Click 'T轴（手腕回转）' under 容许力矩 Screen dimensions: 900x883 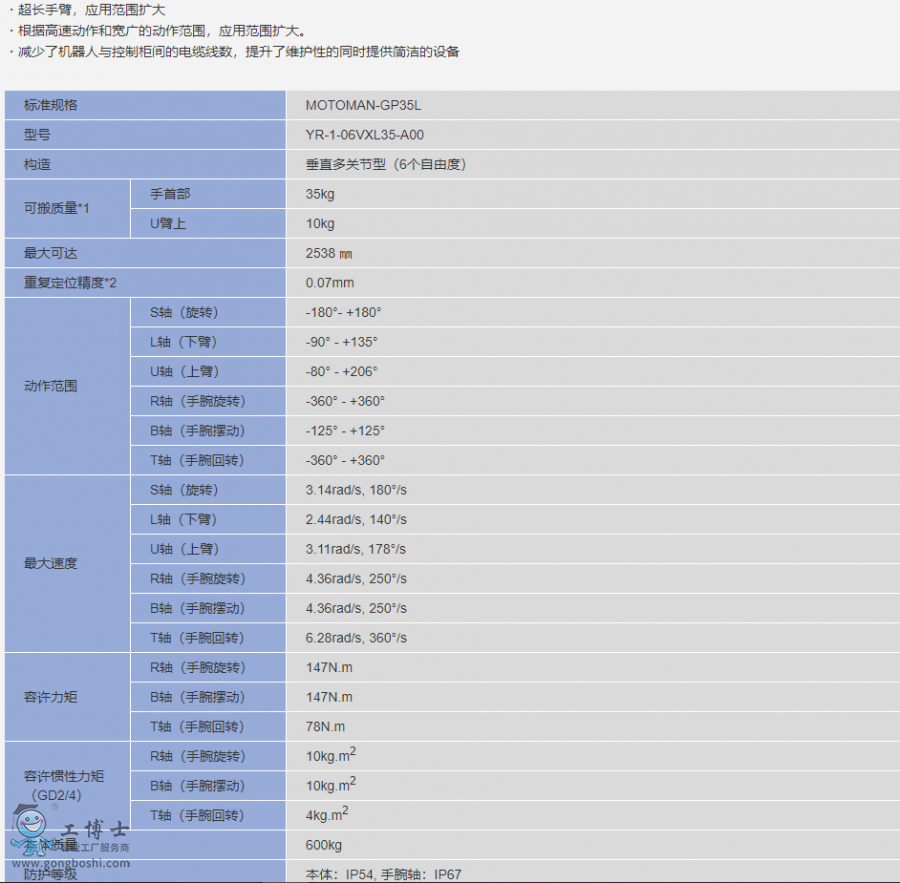pyautogui.click(x=197, y=727)
